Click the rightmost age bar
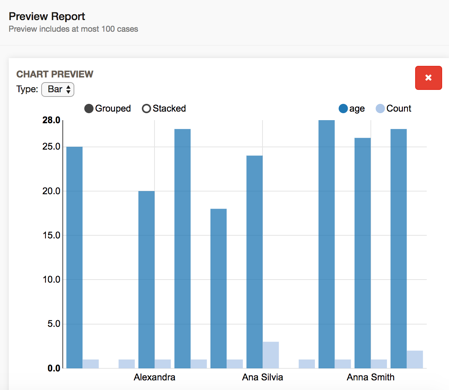449x390 pixels. pyautogui.click(x=399, y=249)
